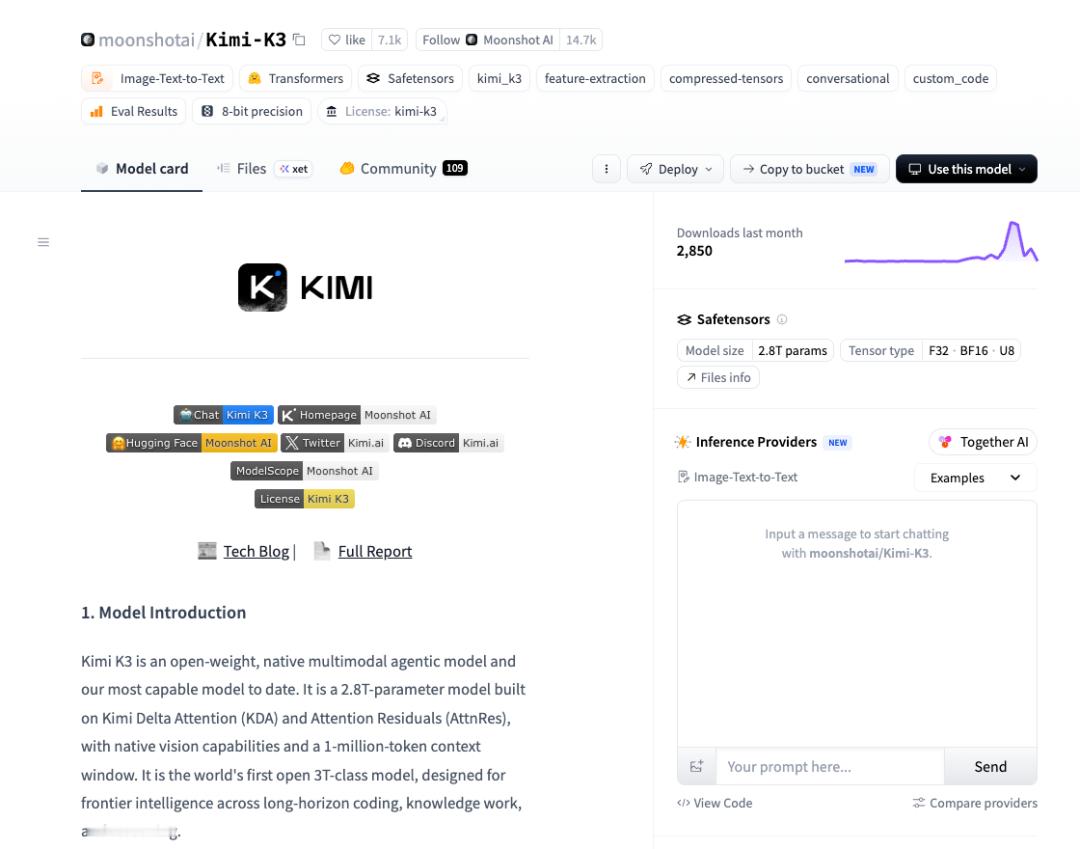The height and width of the screenshot is (849, 1080).
Task: Click the Safetensors info icon
Action: tap(782, 319)
